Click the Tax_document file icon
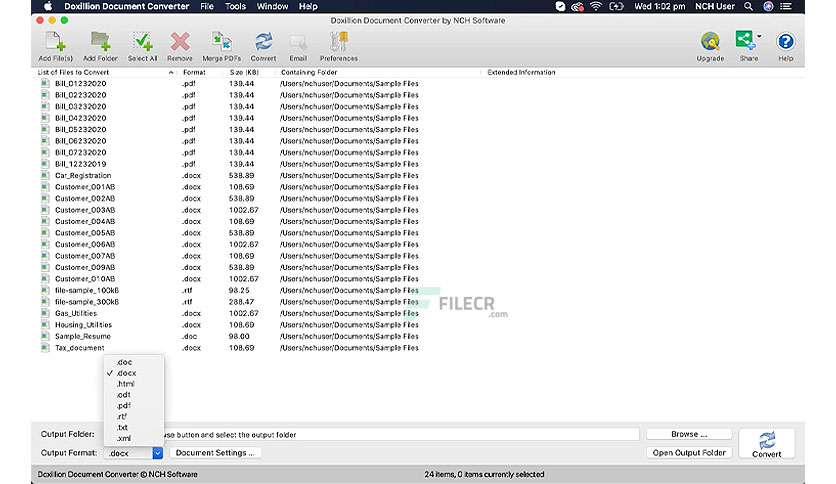 [45, 348]
